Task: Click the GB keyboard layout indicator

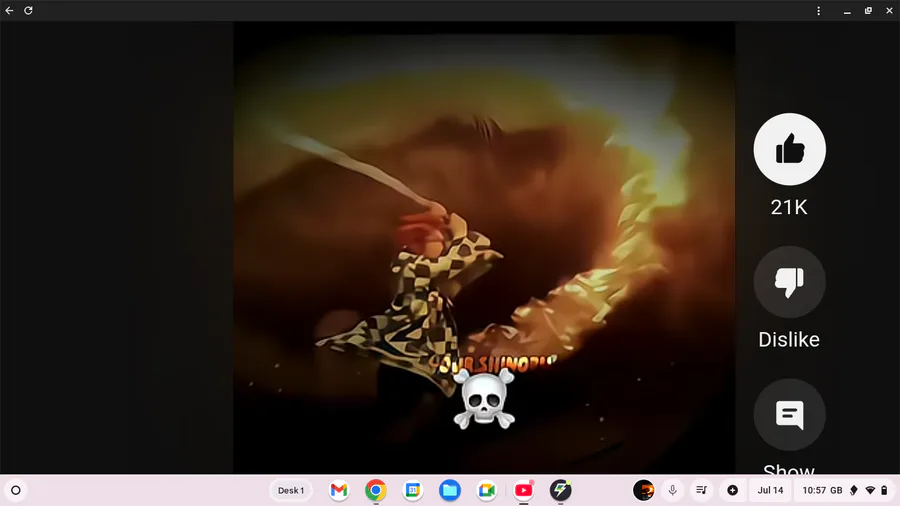Action: coord(836,490)
